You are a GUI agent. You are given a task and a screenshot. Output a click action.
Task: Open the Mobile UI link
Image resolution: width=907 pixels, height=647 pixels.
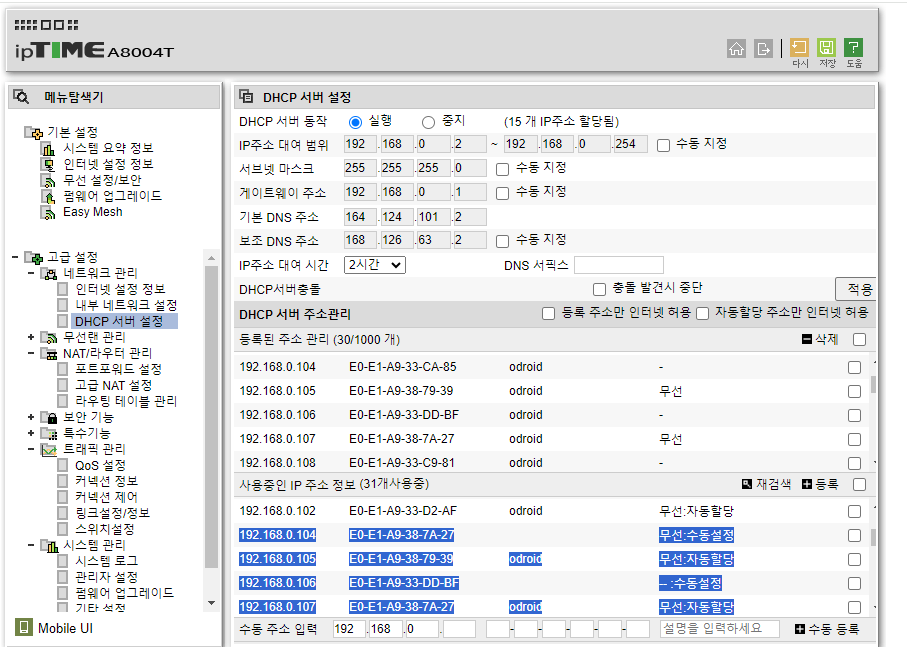click(65, 628)
